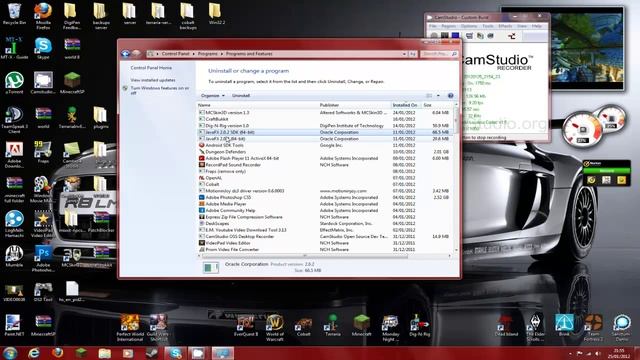Screen dimensions: 640x360
Task: Launch the World of Warcraft shortcut
Action: tap(275, 328)
